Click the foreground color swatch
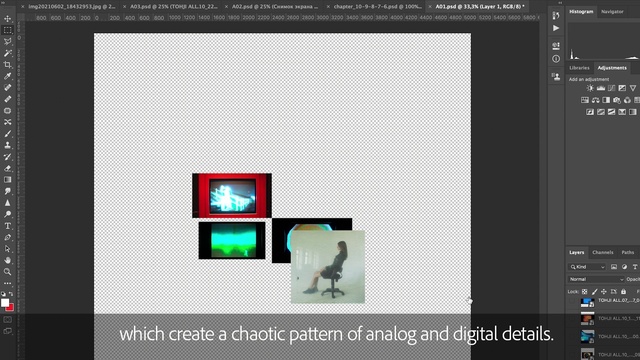The height and width of the screenshot is (360, 640). click(x=5, y=302)
